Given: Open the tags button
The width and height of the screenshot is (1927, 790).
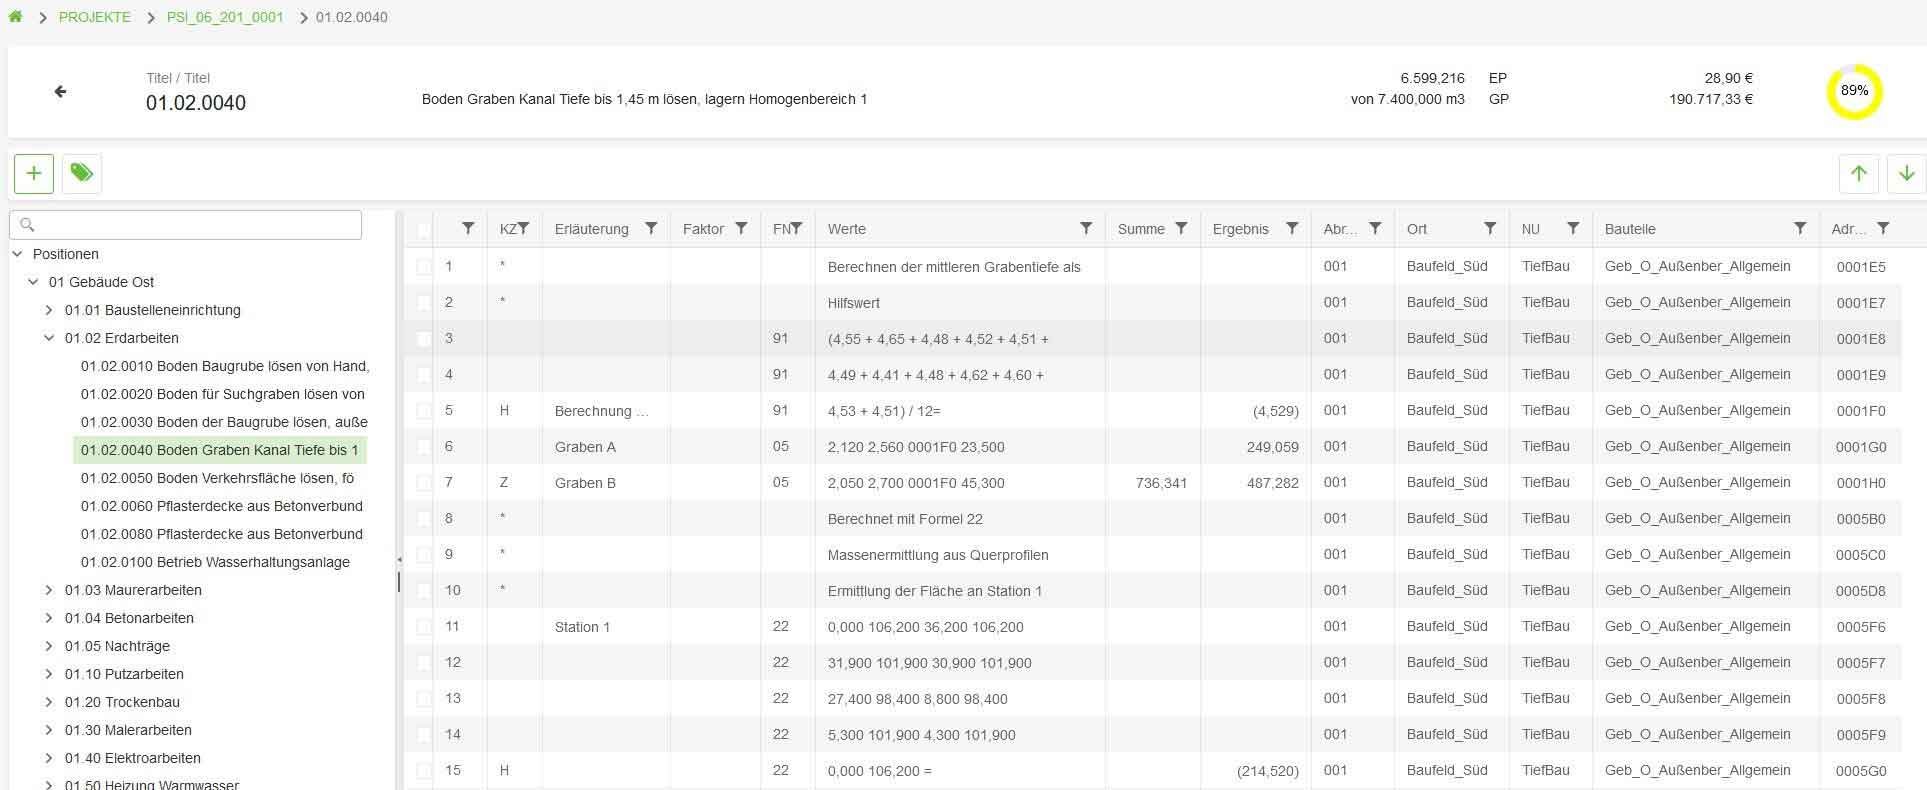Looking at the screenshot, I should [x=82, y=173].
